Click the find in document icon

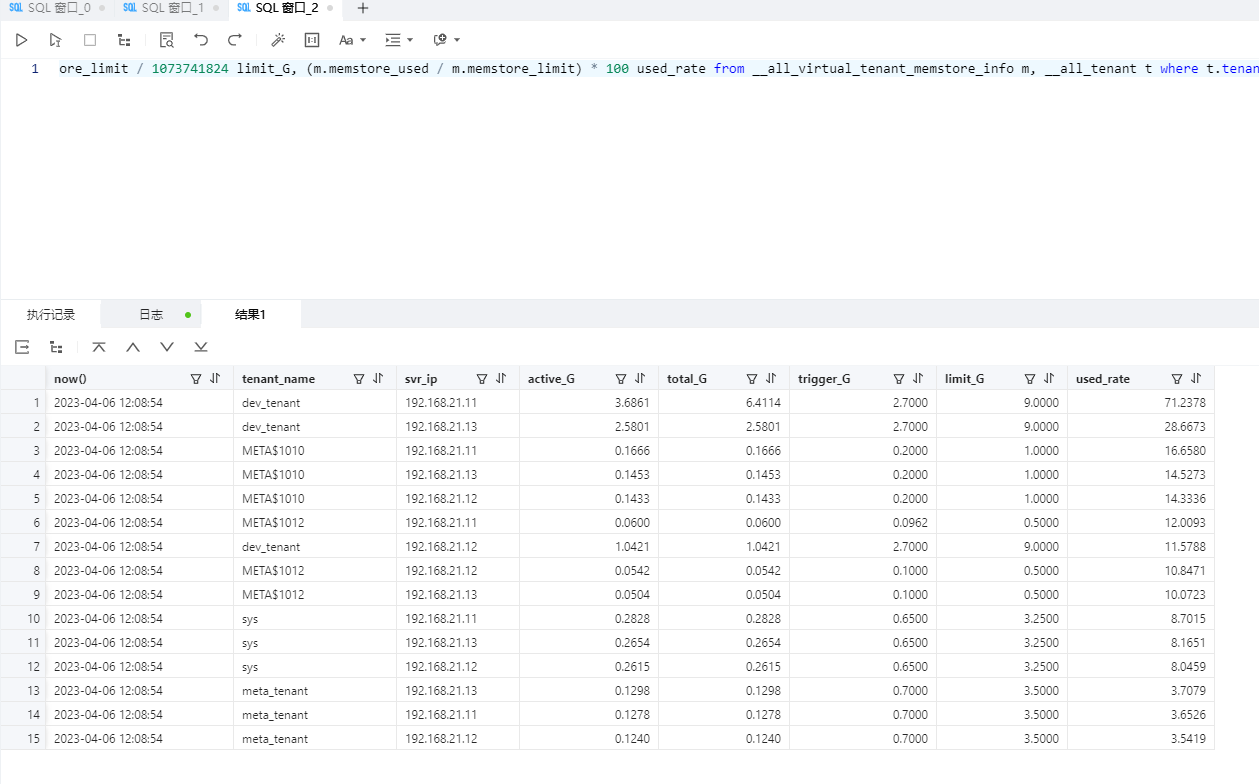[x=167, y=40]
